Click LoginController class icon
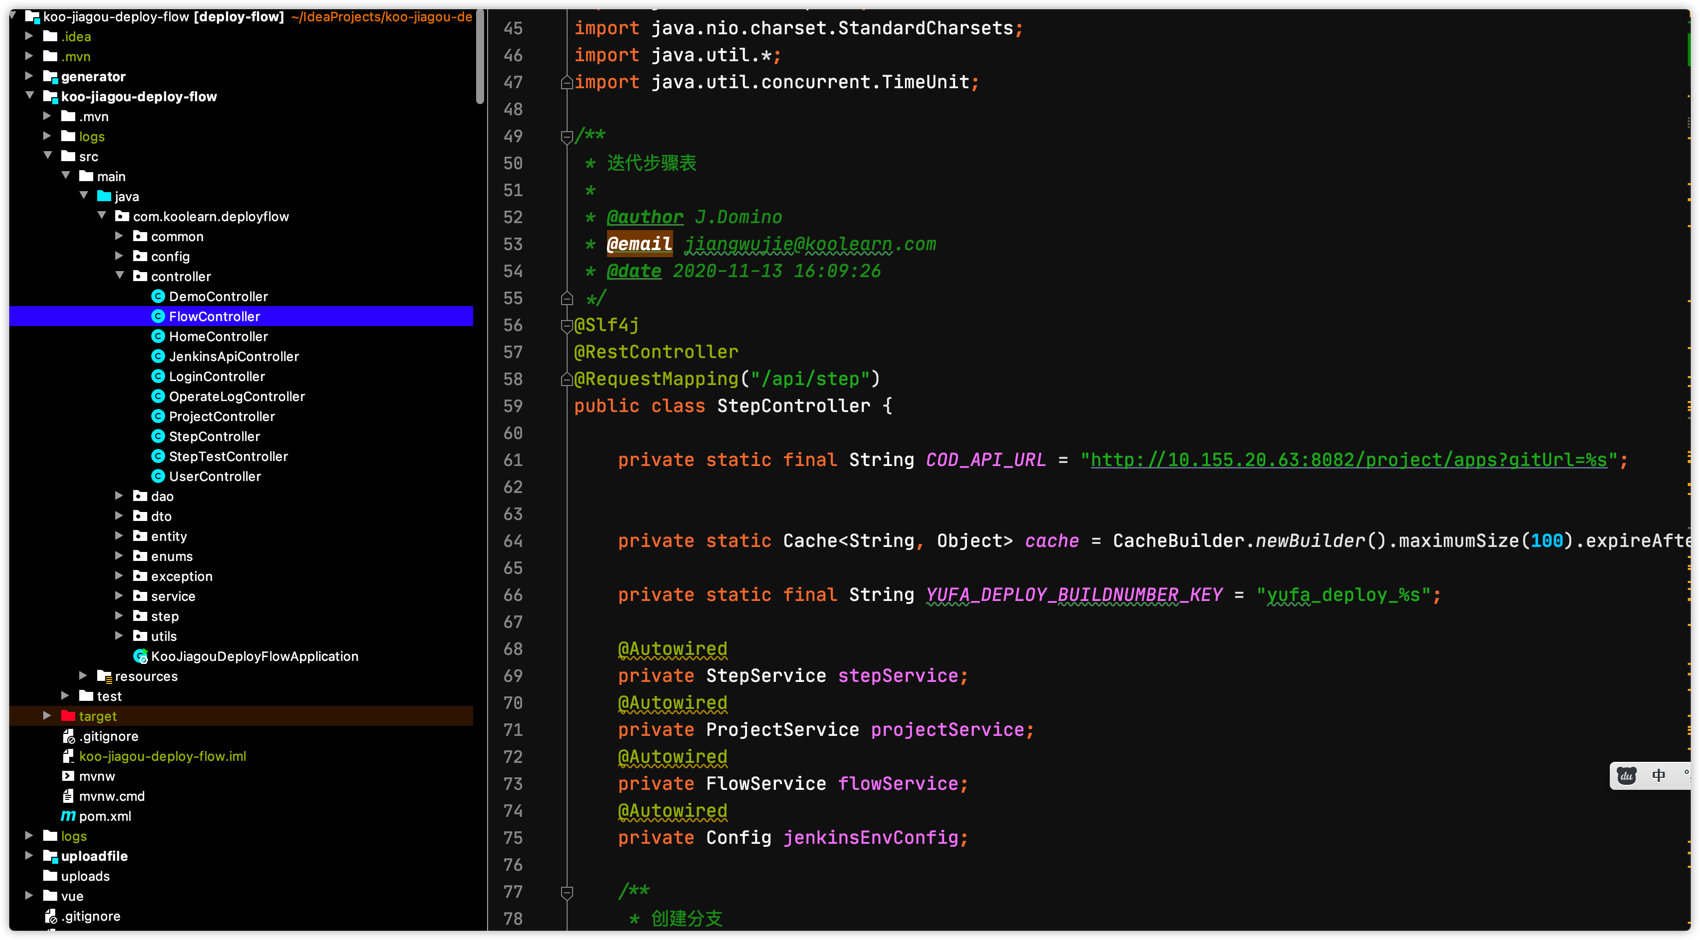1700x940 pixels. tap(158, 376)
